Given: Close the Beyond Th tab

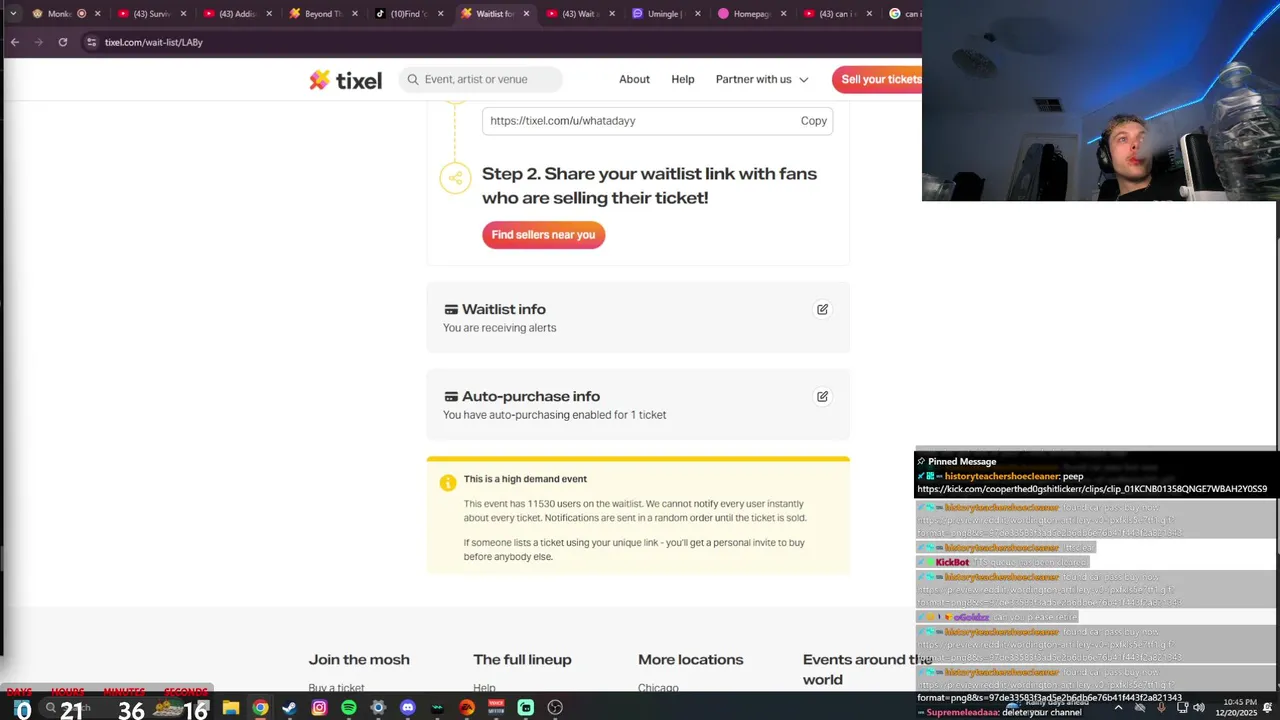Looking at the screenshot, I should [x=353, y=14].
